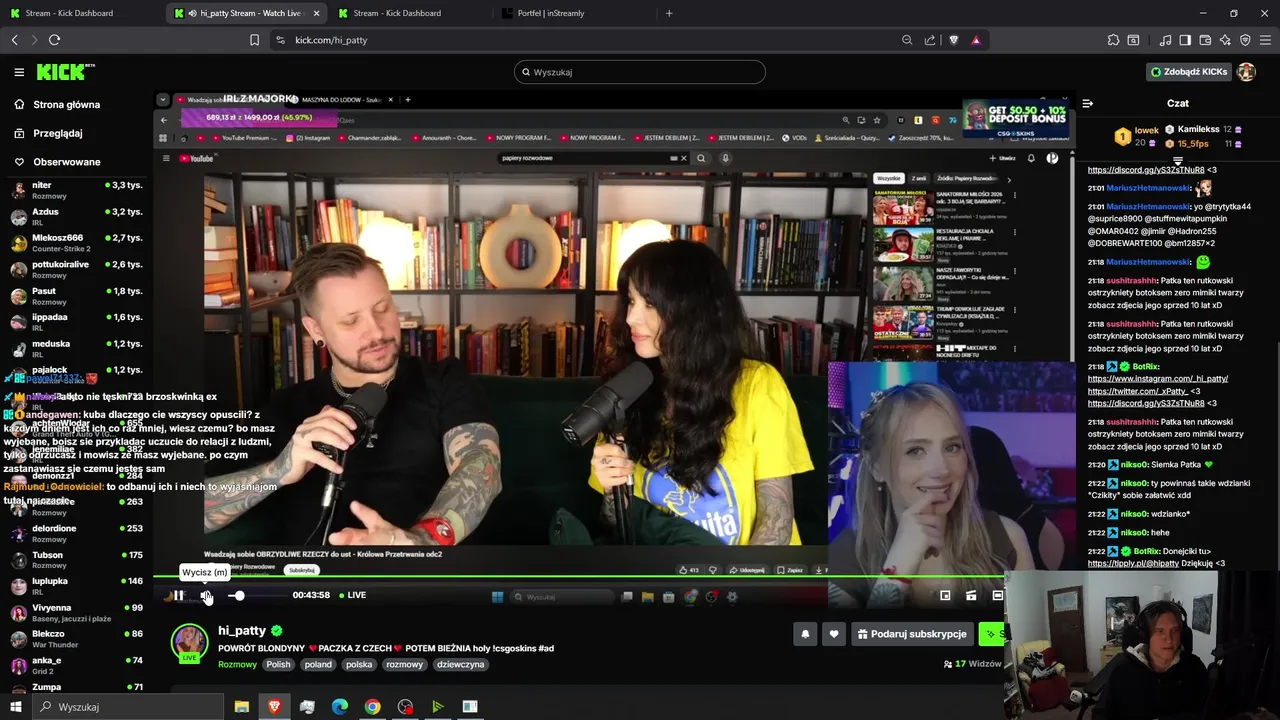Open media control music note icon
The height and width of the screenshot is (720, 1280).
point(1165,40)
